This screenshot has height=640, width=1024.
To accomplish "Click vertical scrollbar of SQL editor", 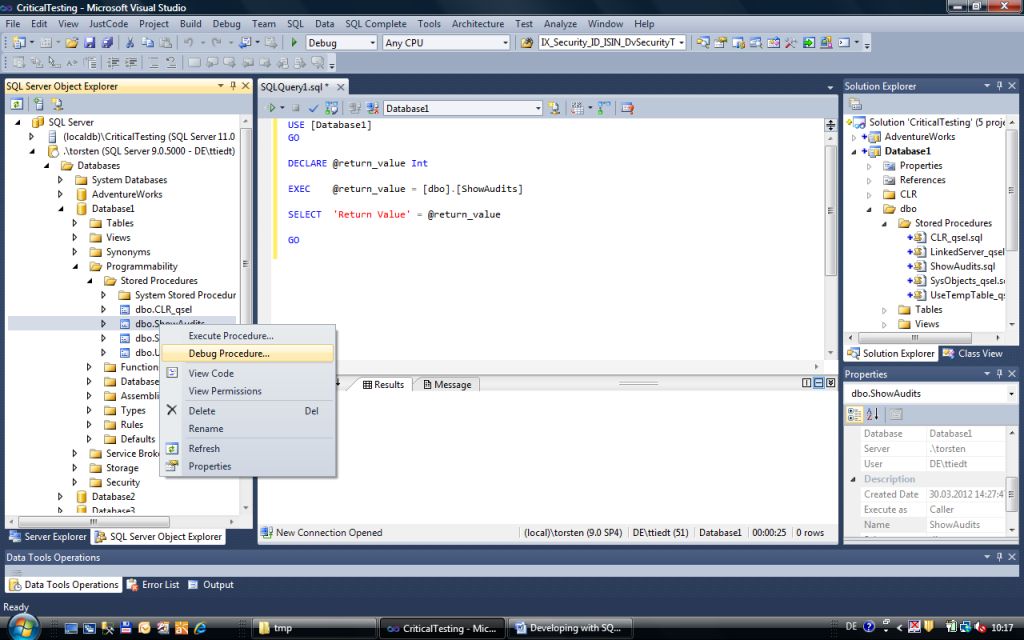I will (x=831, y=209).
